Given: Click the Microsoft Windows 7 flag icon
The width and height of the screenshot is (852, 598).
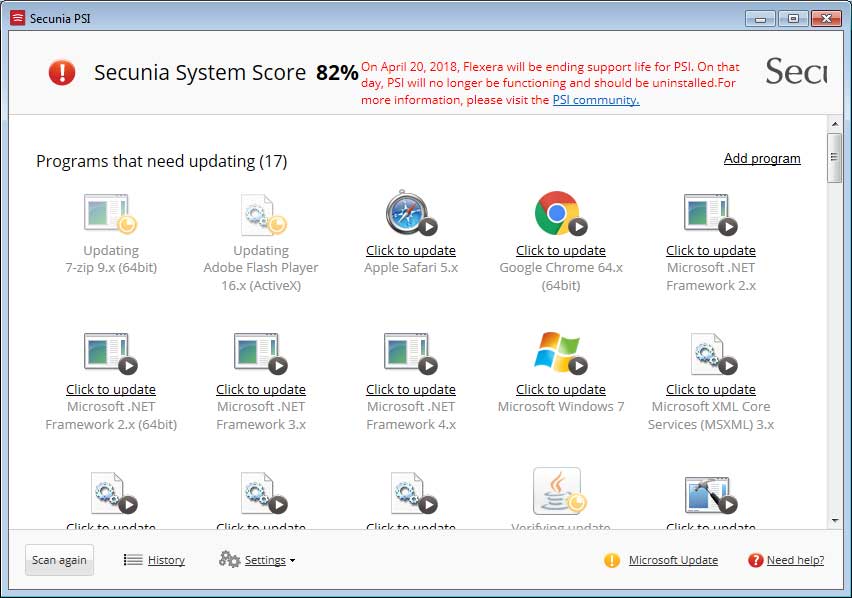Looking at the screenshot, I should click(561, 353).
